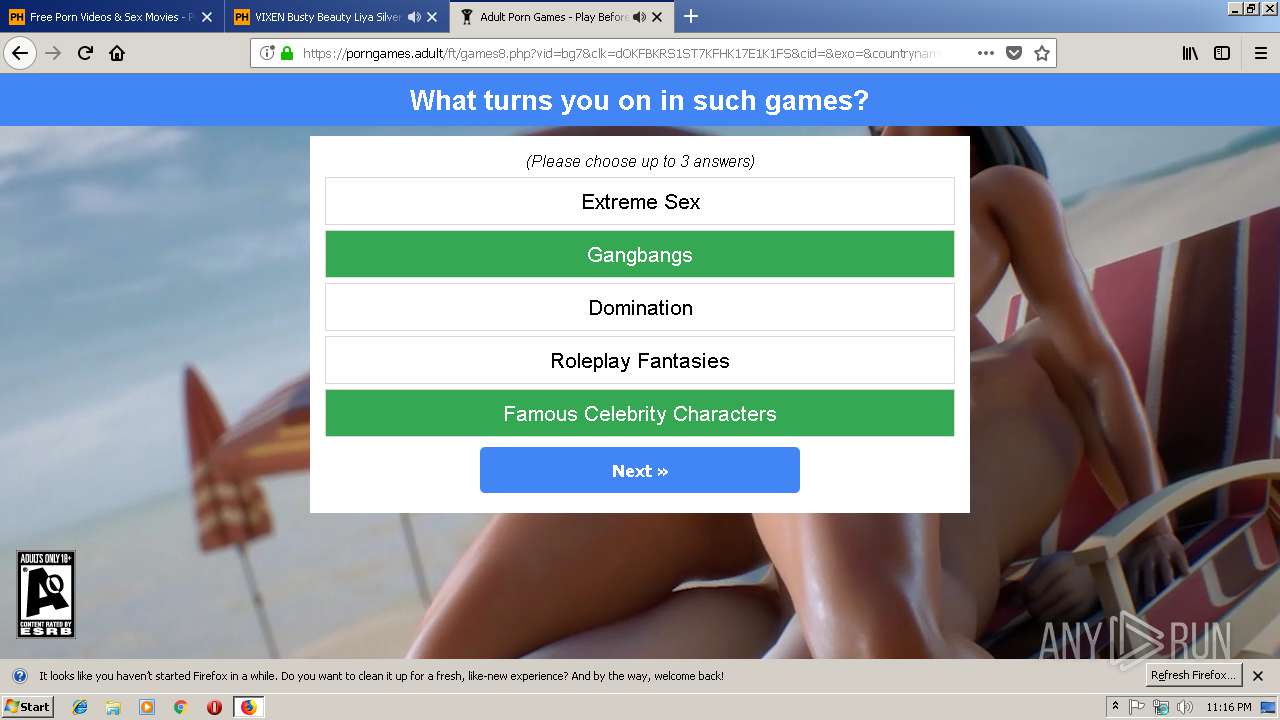Save page to Pocket

click(x=1014, y=53)
